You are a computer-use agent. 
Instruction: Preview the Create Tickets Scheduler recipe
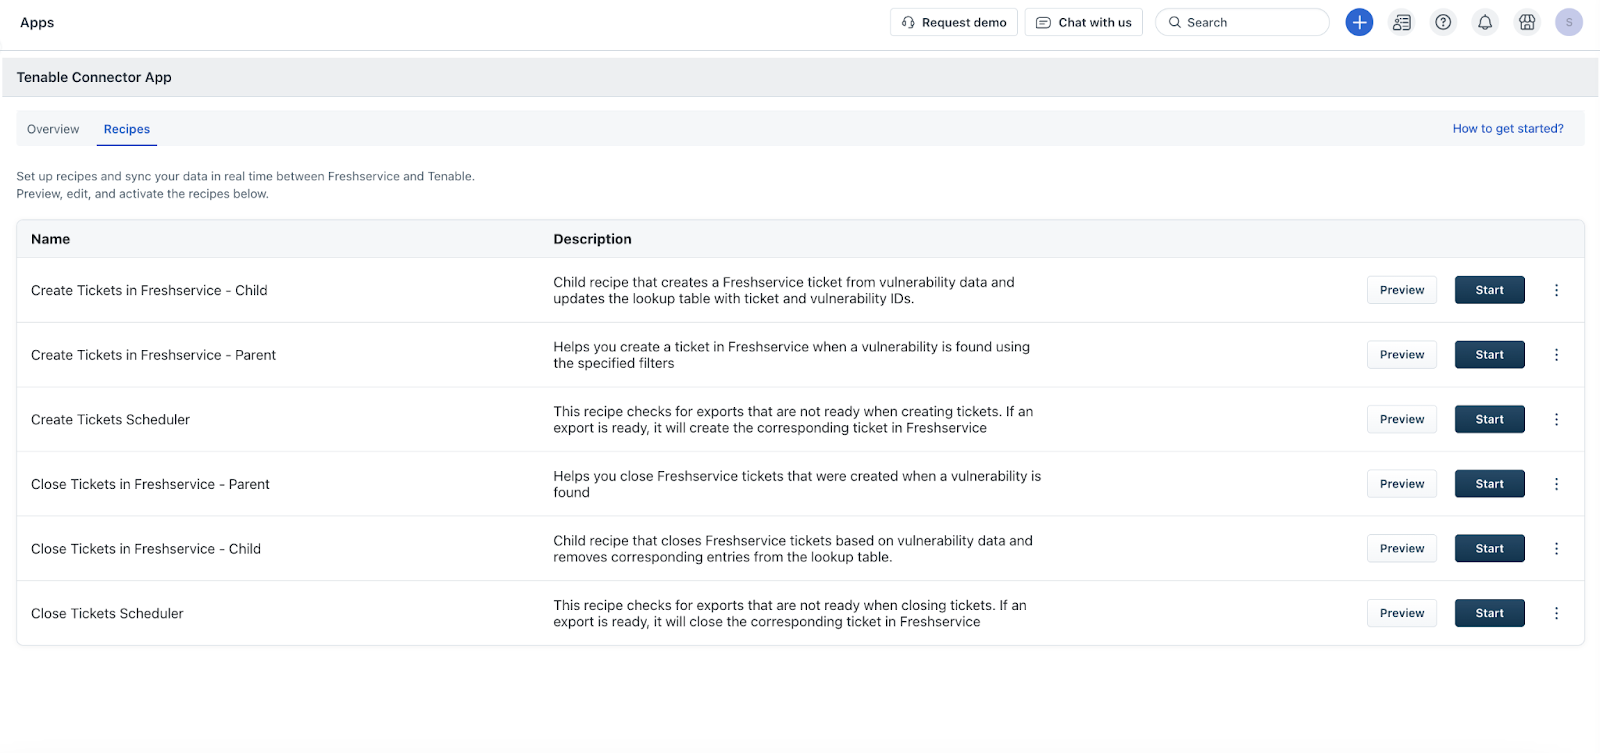[1402, 419]
